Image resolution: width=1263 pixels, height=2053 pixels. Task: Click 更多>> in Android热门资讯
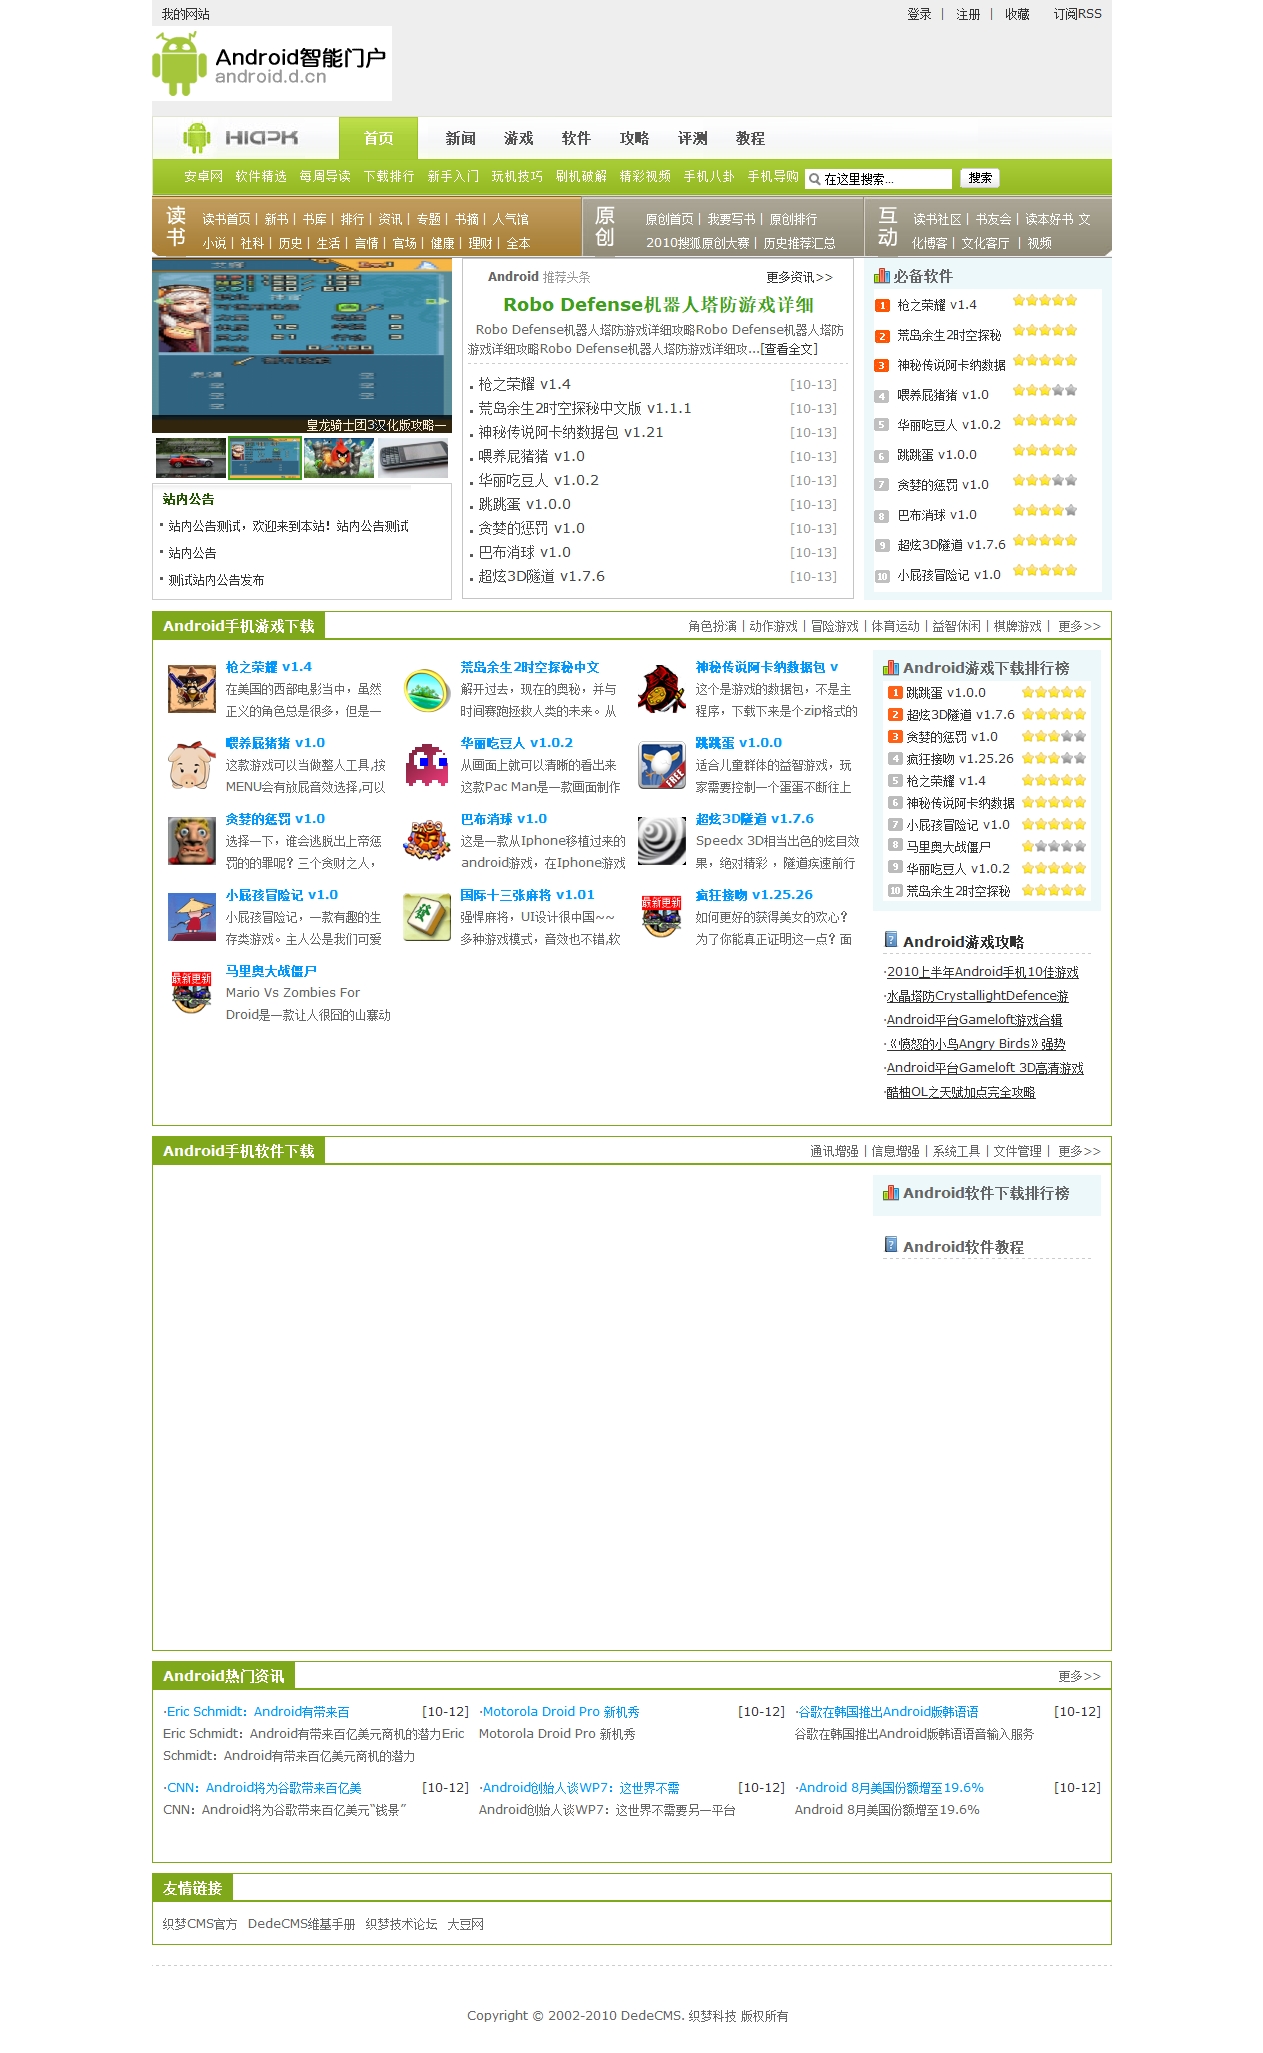click(1079, 1676)
